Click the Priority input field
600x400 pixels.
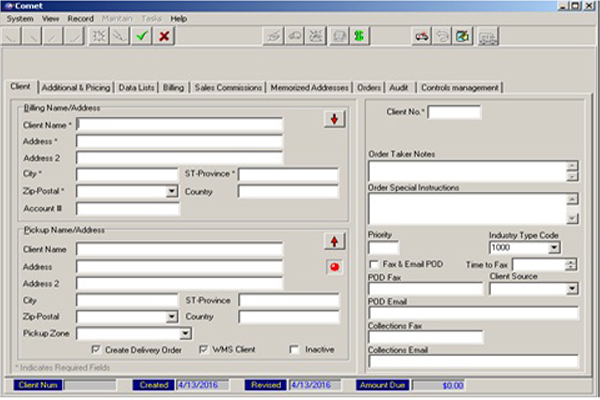click(x=383, y=248)
